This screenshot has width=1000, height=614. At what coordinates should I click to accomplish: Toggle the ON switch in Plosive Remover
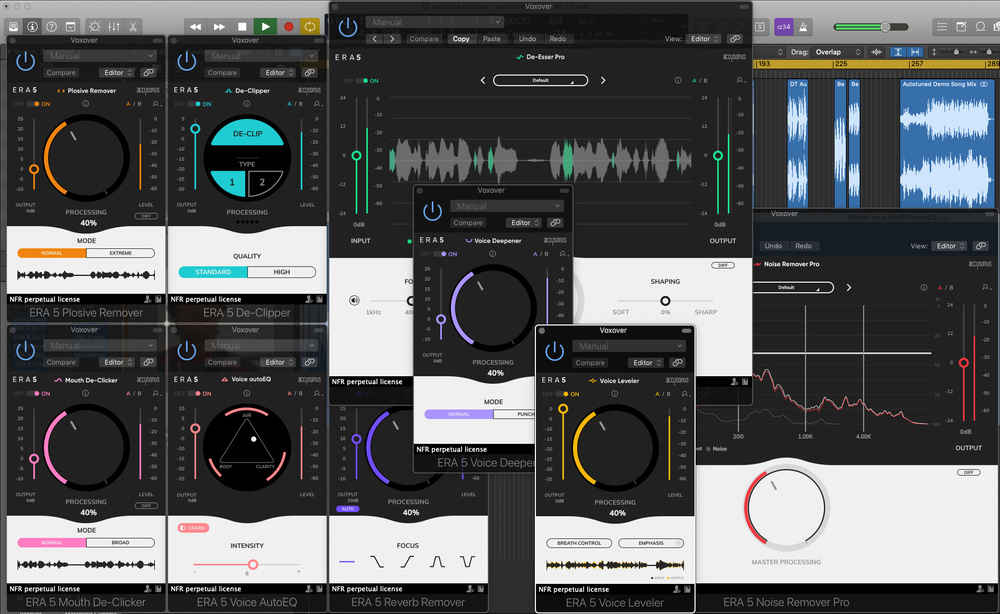click(33, 103)
